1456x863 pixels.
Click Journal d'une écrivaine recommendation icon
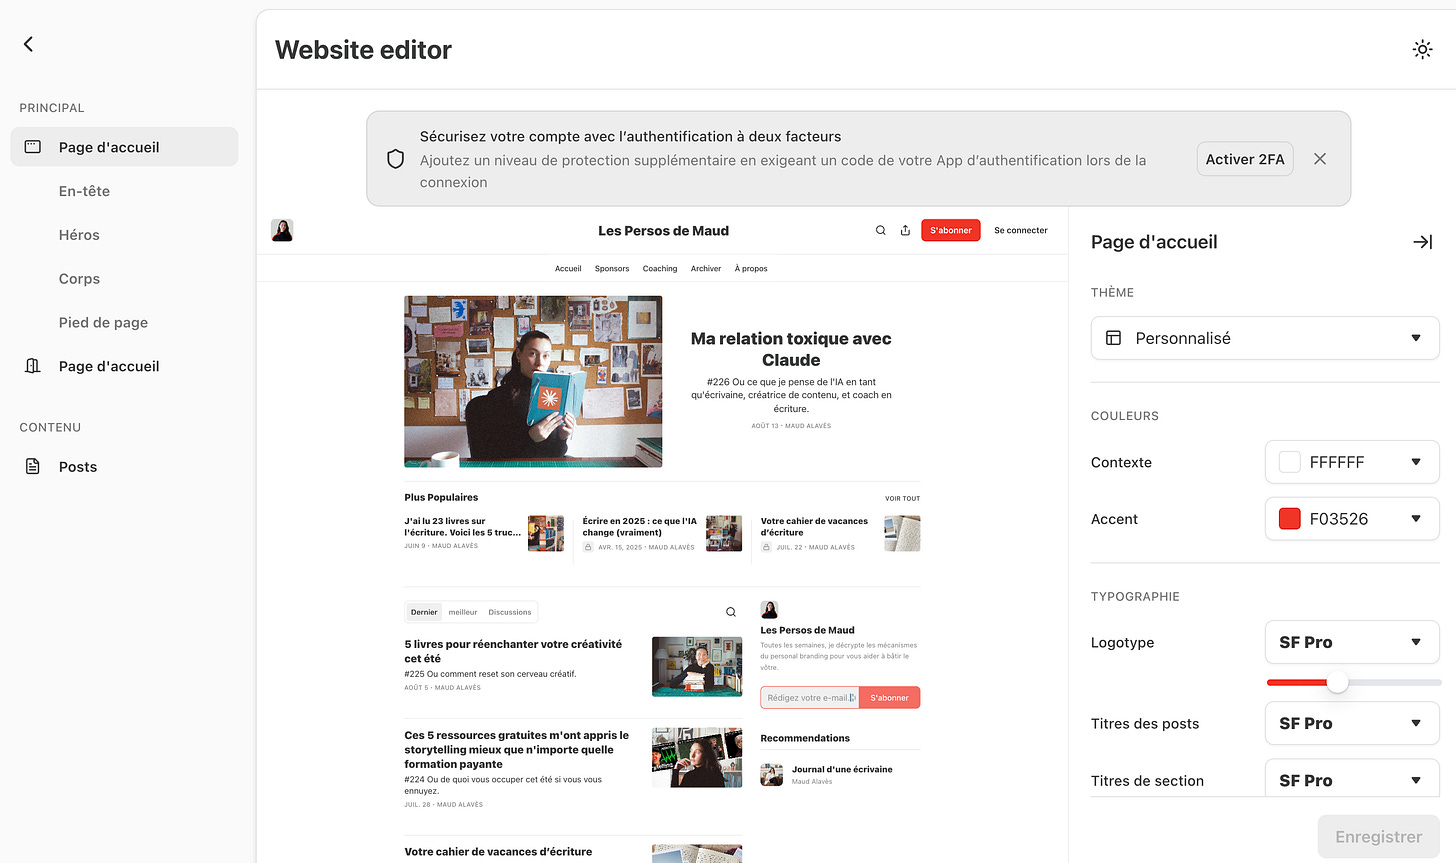pyautogui.click(x=772, y=774)
